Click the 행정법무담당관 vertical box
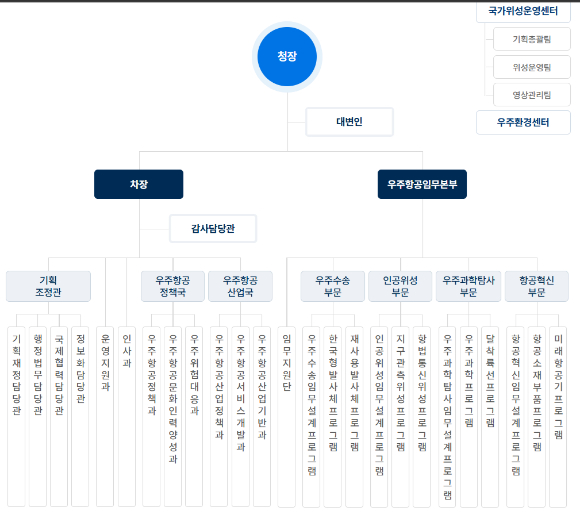This screenshot has height=512, width=580. 38,417
